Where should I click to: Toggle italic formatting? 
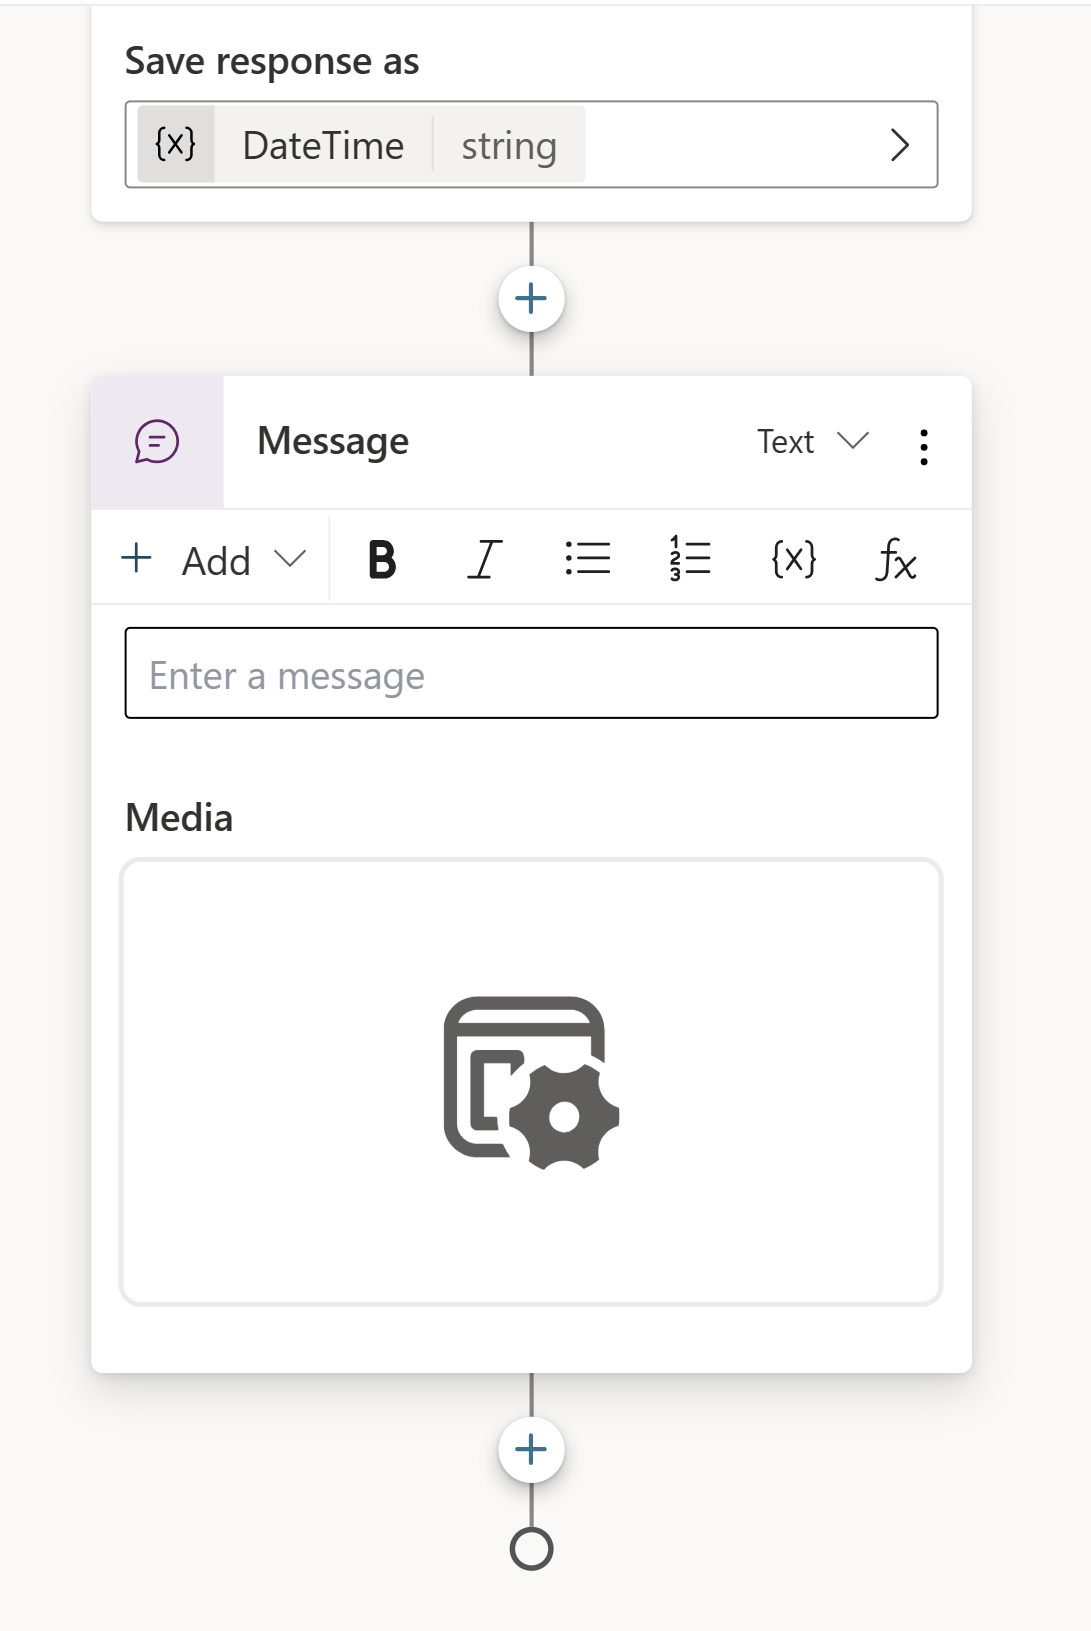point(484,560)
